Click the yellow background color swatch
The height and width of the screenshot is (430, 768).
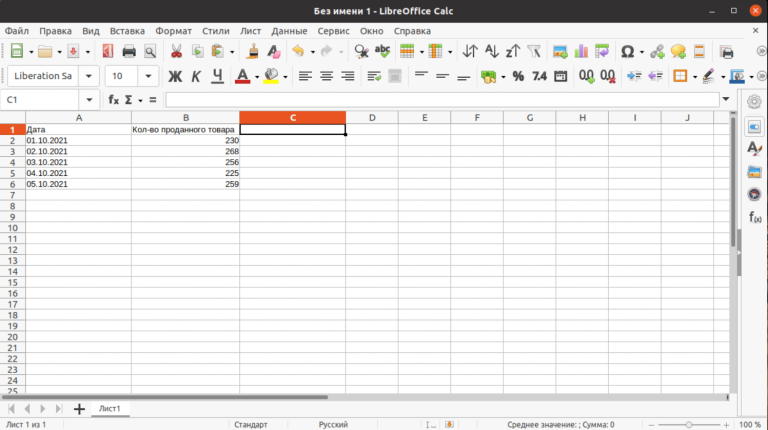click(x=270, y=76)
